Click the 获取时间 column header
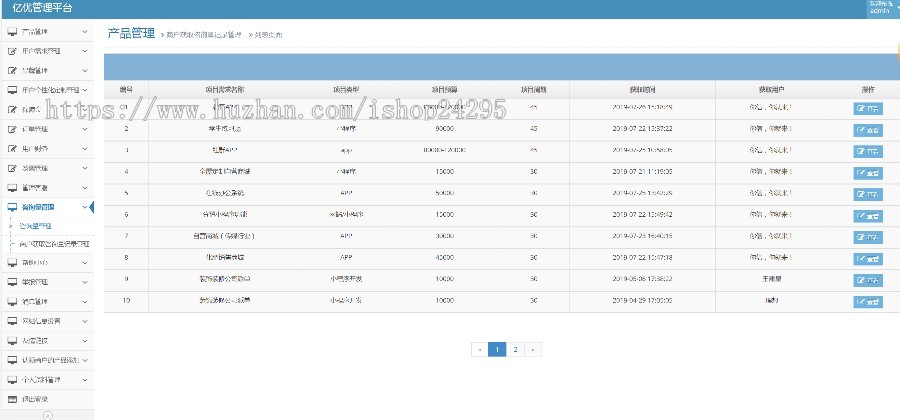The image size is (900, 420). coord(642,90)
